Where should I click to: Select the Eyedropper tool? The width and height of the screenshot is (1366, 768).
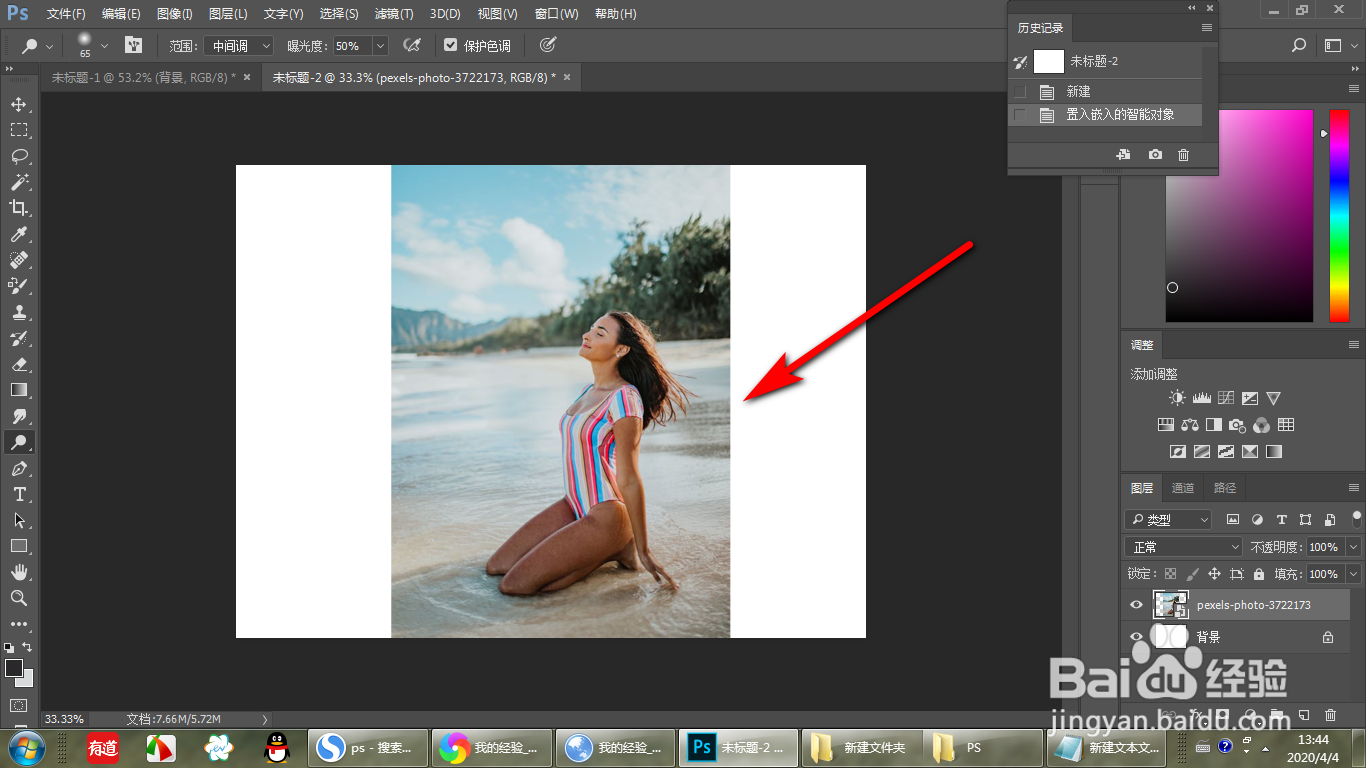[x=19, y=234]
